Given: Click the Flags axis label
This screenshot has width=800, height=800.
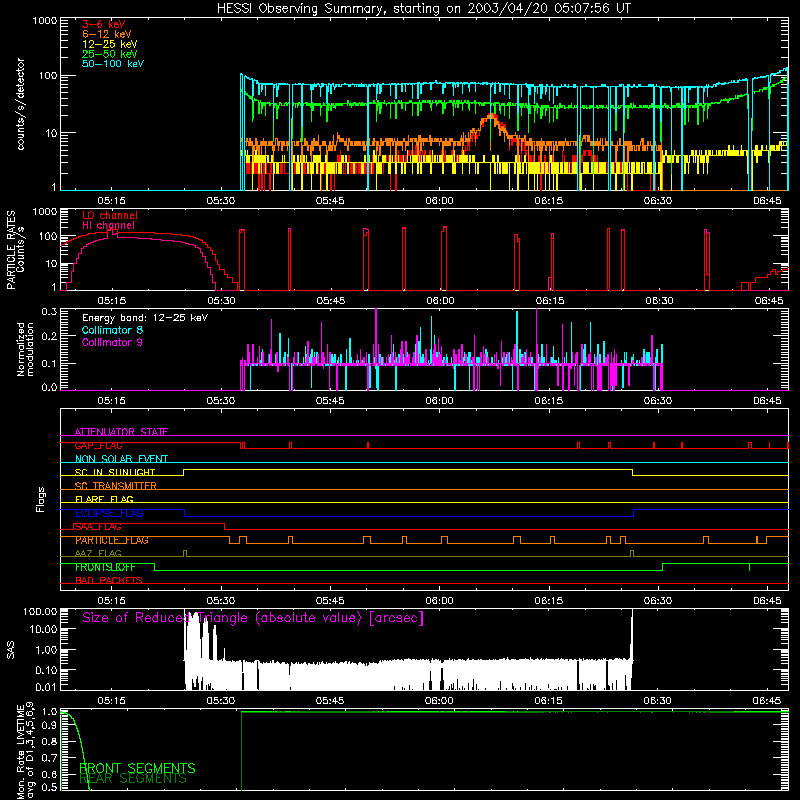Looking at the screenshot, I should [x=41, y=499].
